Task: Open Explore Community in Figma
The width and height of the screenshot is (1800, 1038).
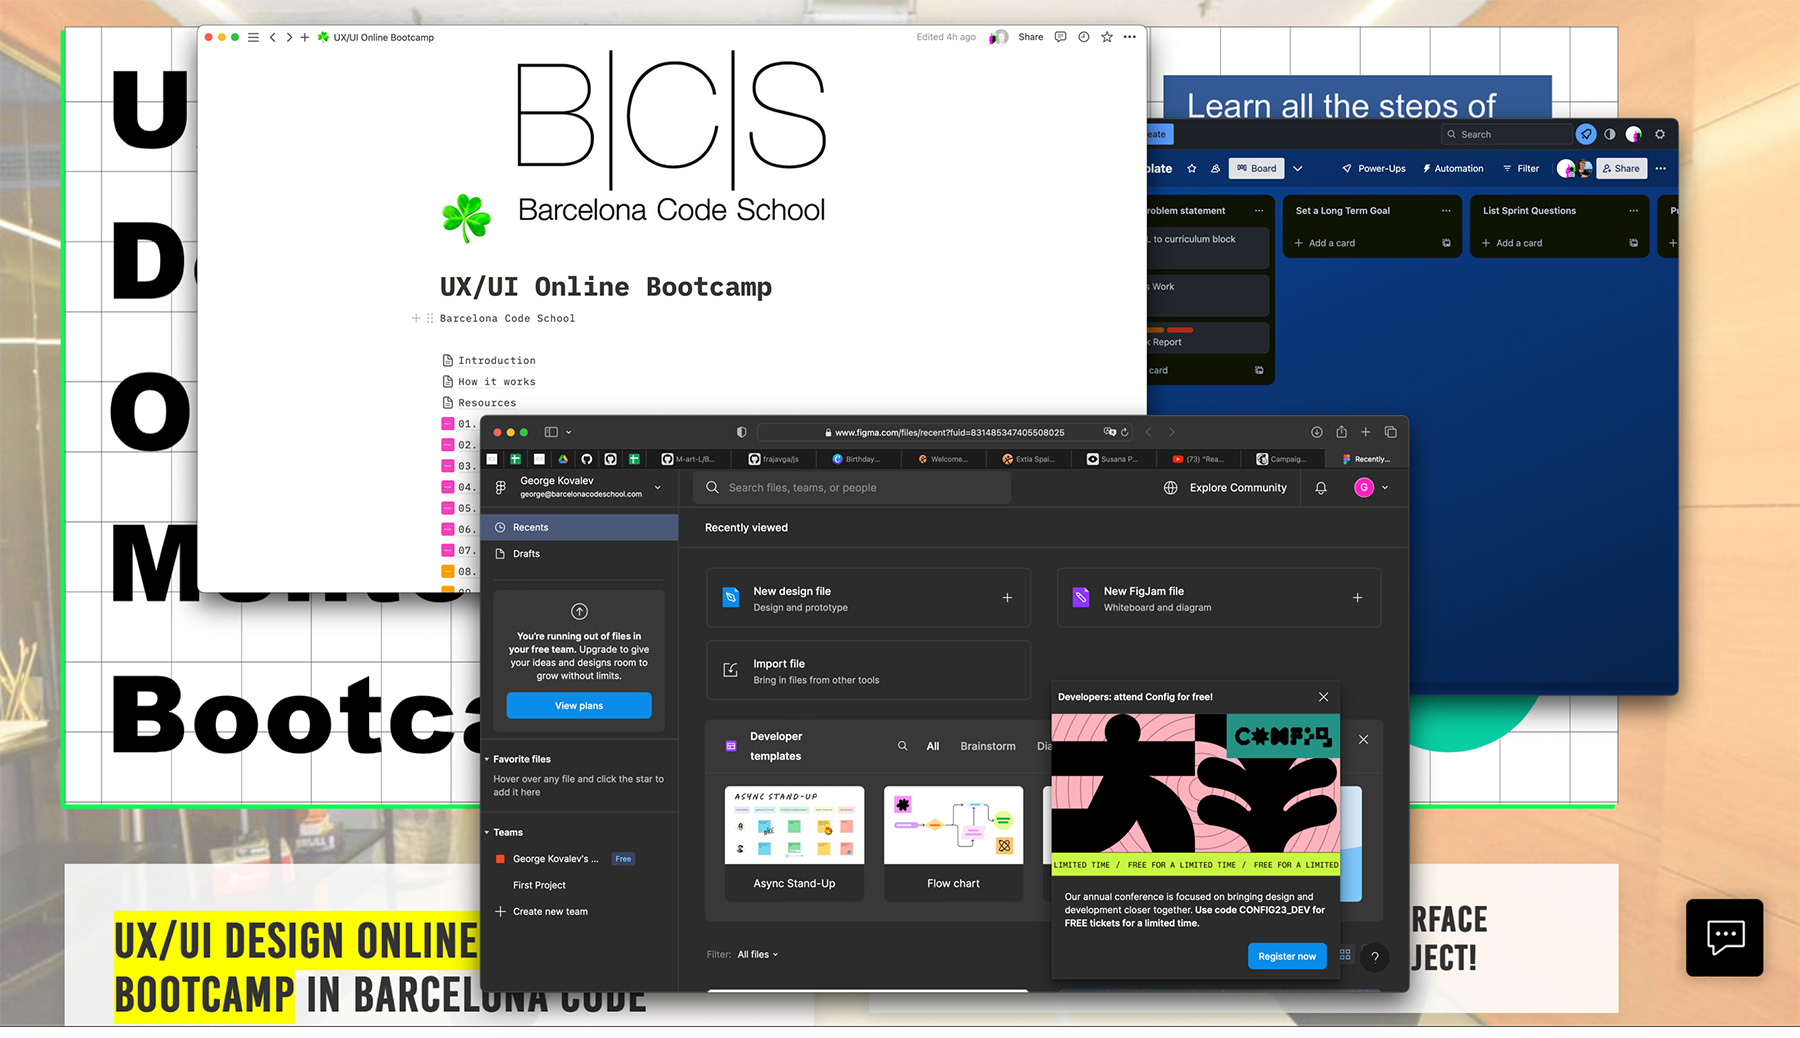Action: pos(1226,488)
